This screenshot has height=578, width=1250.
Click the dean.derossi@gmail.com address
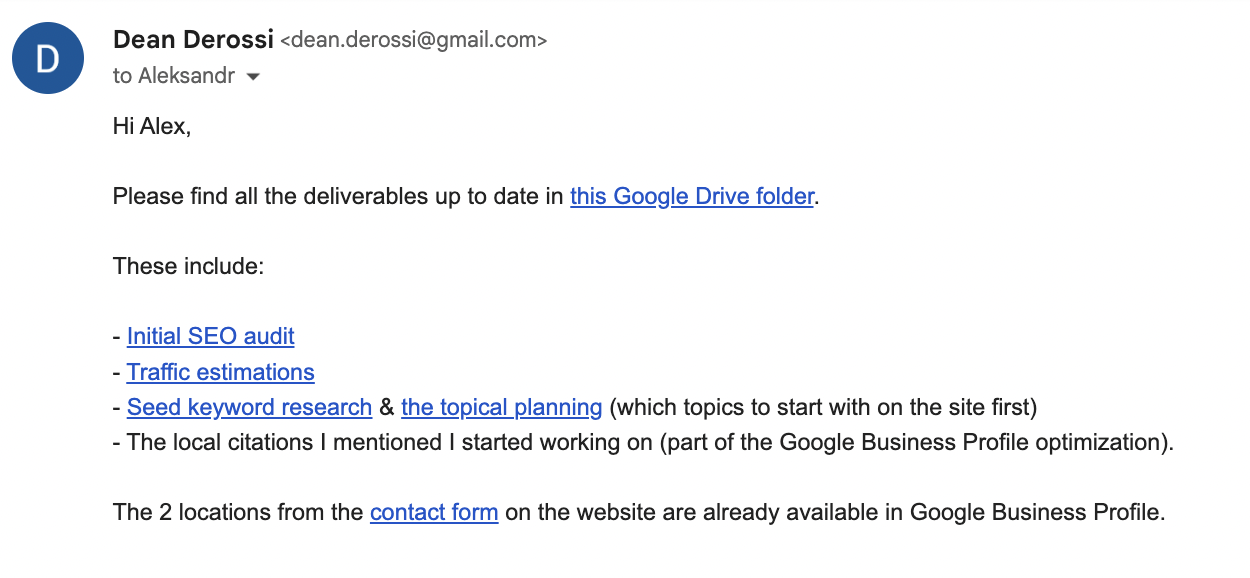click(x=413, y=41)
